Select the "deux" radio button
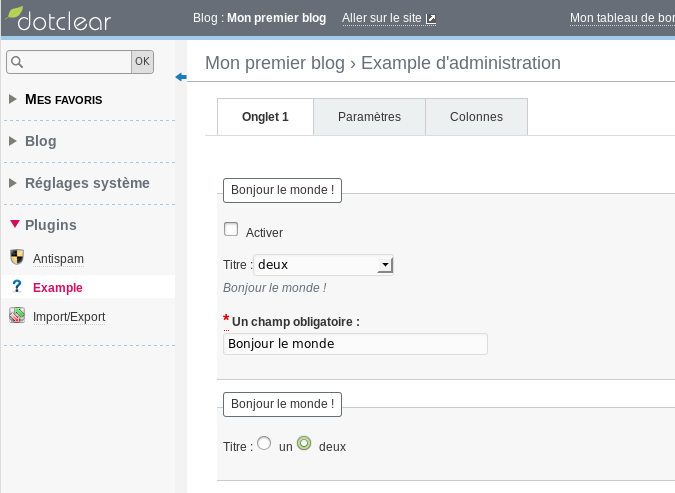Screen dimensions: 675x493 coord(304,443)
